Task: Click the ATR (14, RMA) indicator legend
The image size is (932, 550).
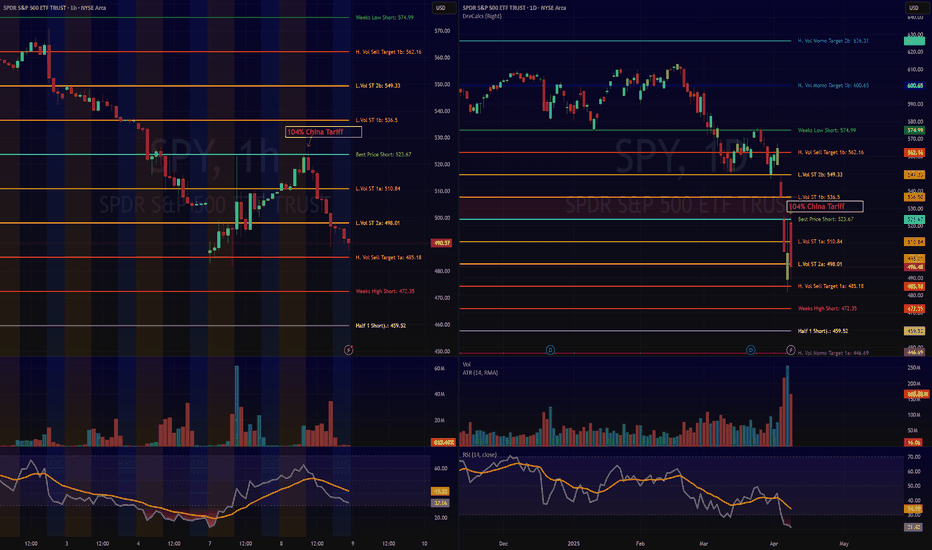Action: 480,373
